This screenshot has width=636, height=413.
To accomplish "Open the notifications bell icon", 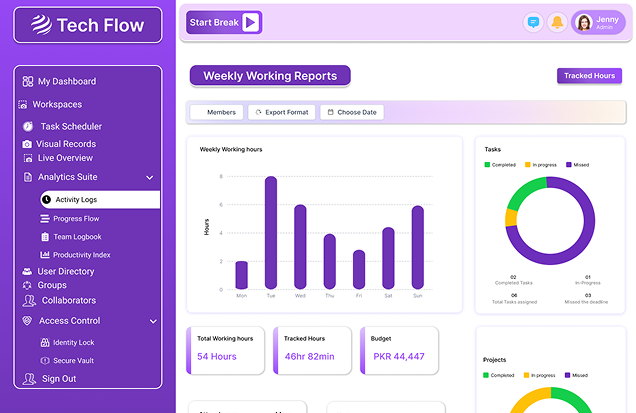I will pos(557,22).
